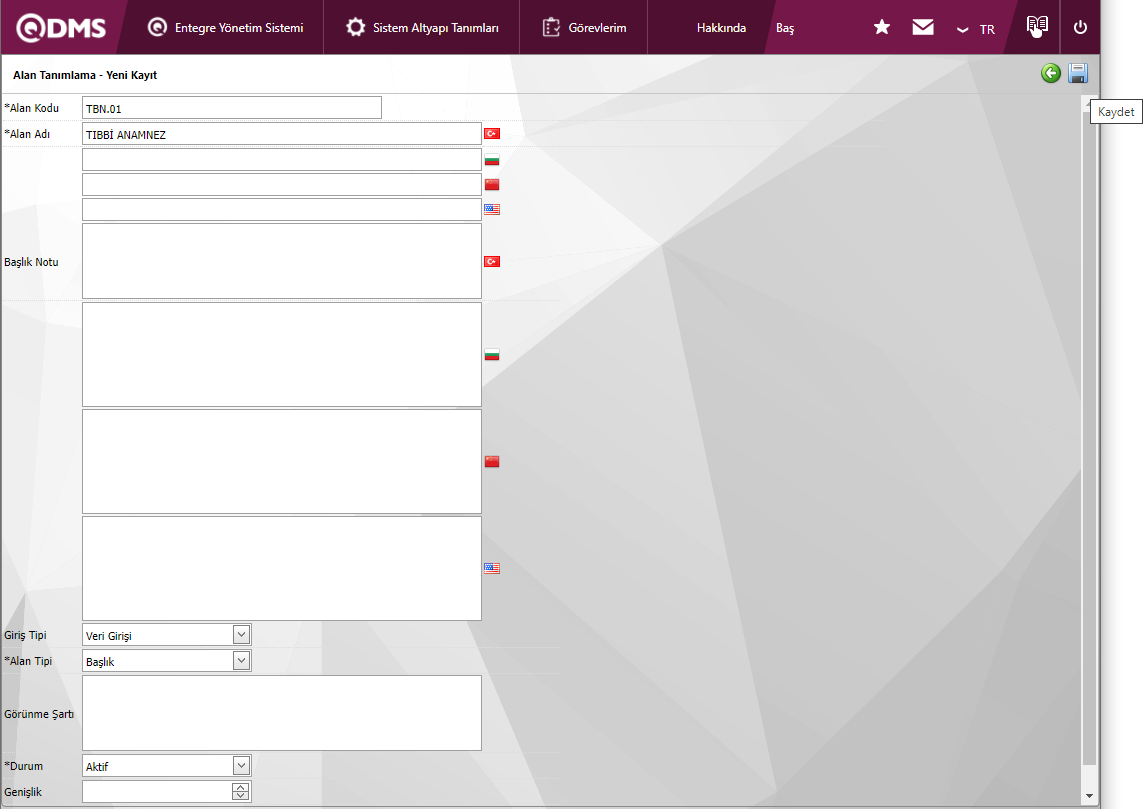The width and height of the screenshot is (1148, 809).
Task: Click the Alan Kodu input field
Action: (x=231, y=108)
